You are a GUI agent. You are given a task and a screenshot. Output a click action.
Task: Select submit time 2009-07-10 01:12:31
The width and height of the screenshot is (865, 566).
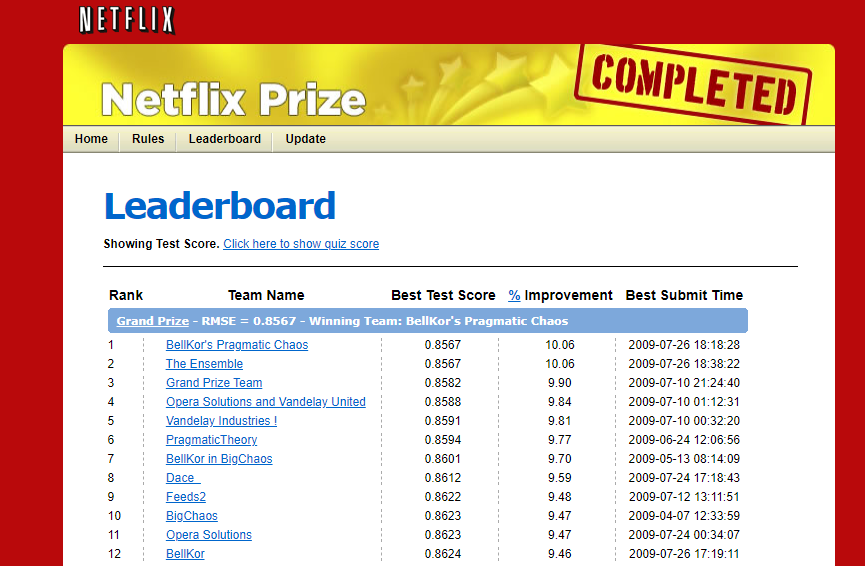coord(684,402)
